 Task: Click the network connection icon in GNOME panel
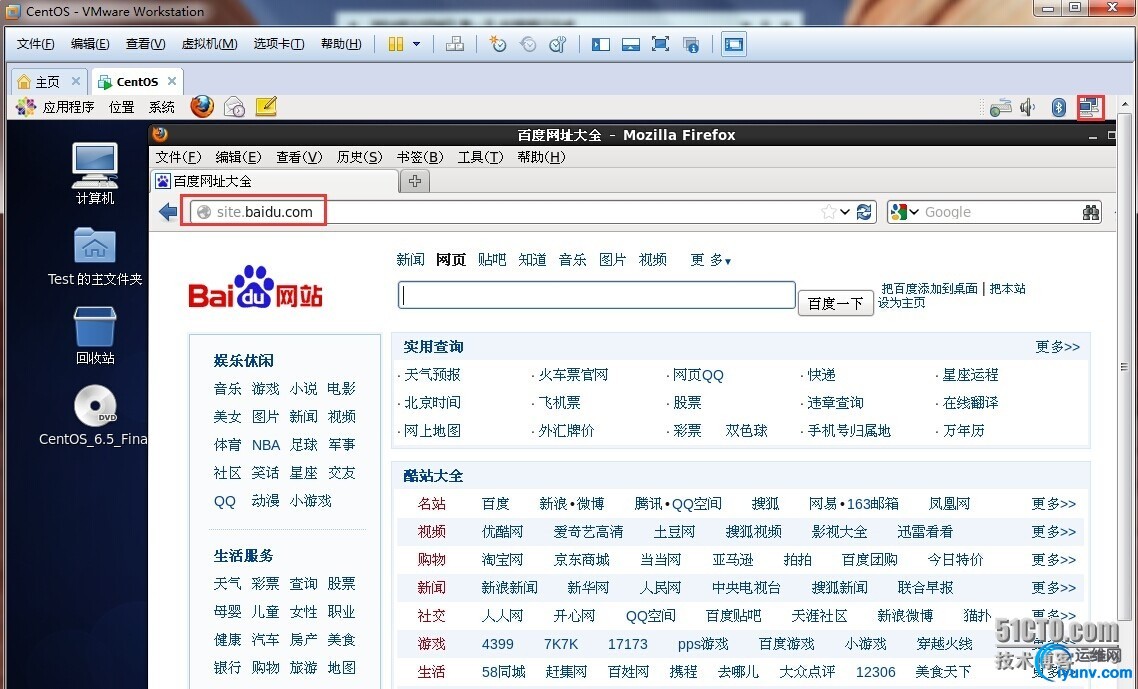click(x=1090, y=107)
